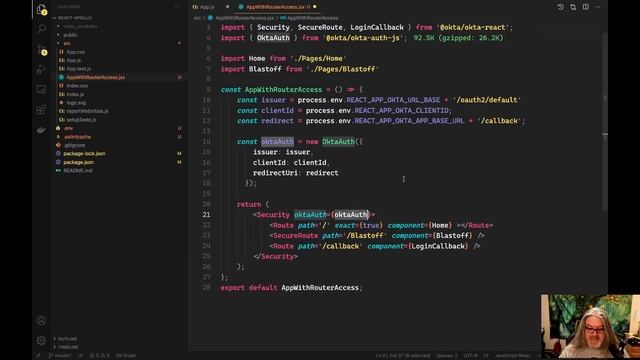The width and height of the screenshot is (640, 360).
Task: Open the Explorer view in activity bar
Action: 41,9
